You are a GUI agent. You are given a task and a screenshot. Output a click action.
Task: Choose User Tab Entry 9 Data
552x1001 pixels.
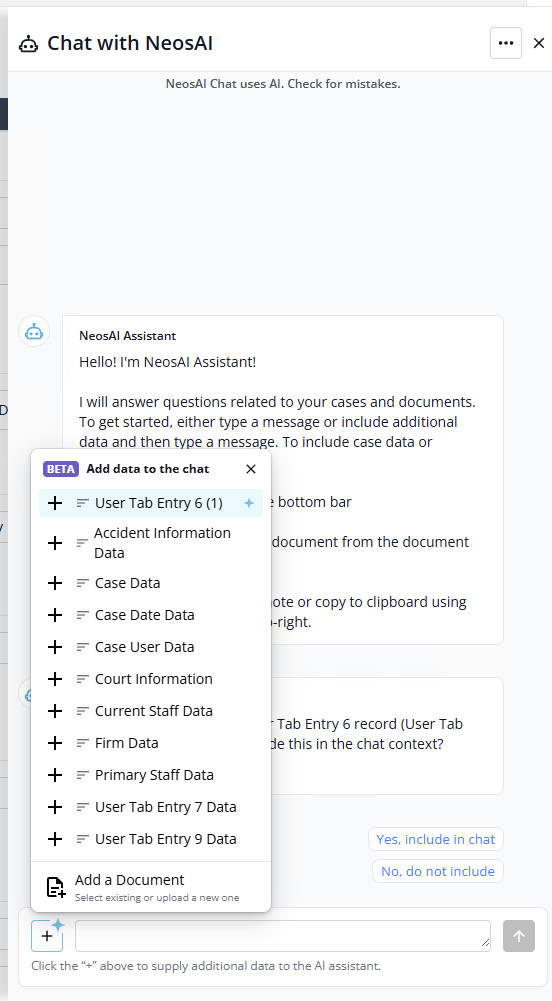pos(151,838)
